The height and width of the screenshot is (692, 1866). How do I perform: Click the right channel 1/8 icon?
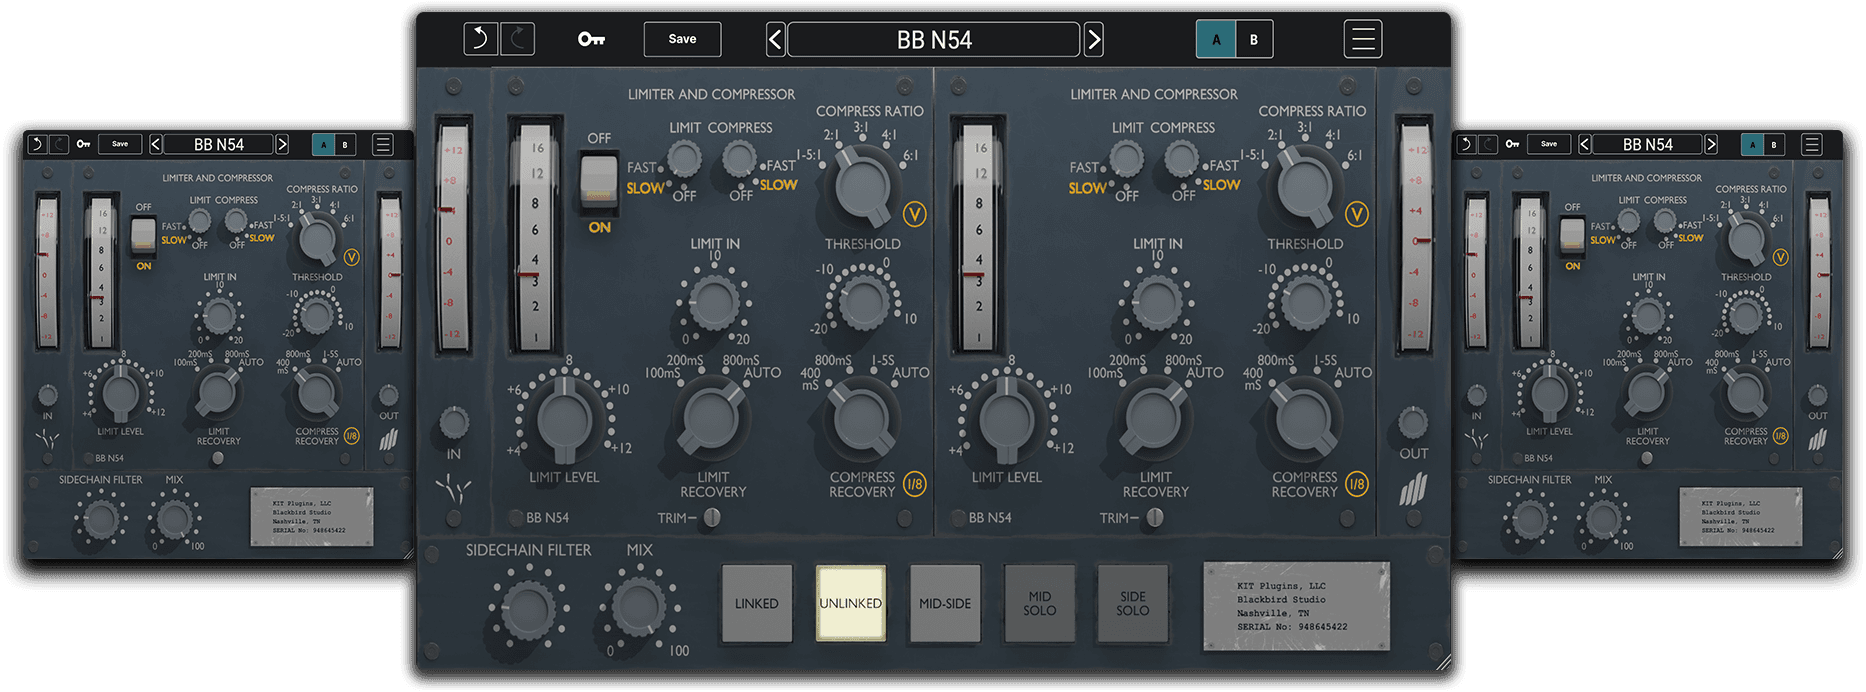(1357, 484)
